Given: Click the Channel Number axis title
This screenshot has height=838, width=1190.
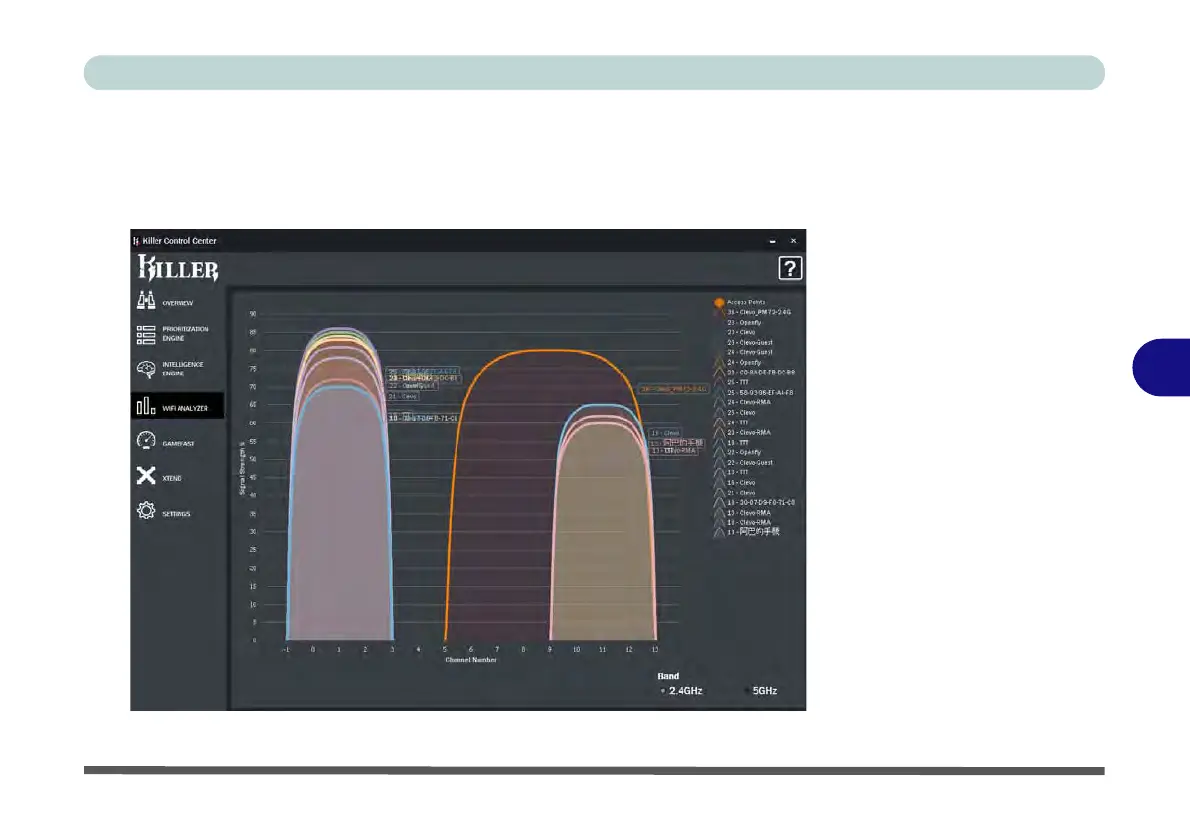Looking at the screenshot, I should [x=471, y=660].
